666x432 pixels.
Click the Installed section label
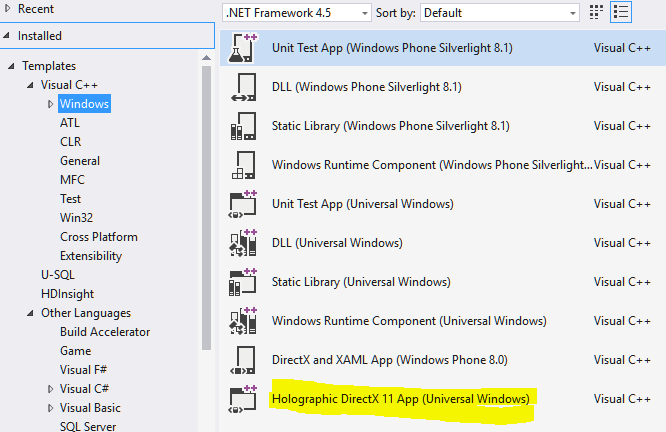click(x=40, y=36)
